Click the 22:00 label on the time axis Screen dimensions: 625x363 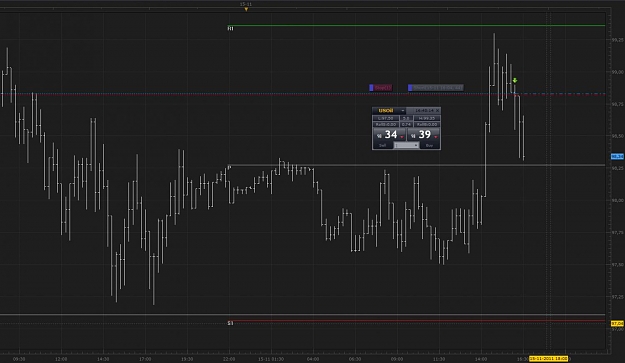point(229,359)
